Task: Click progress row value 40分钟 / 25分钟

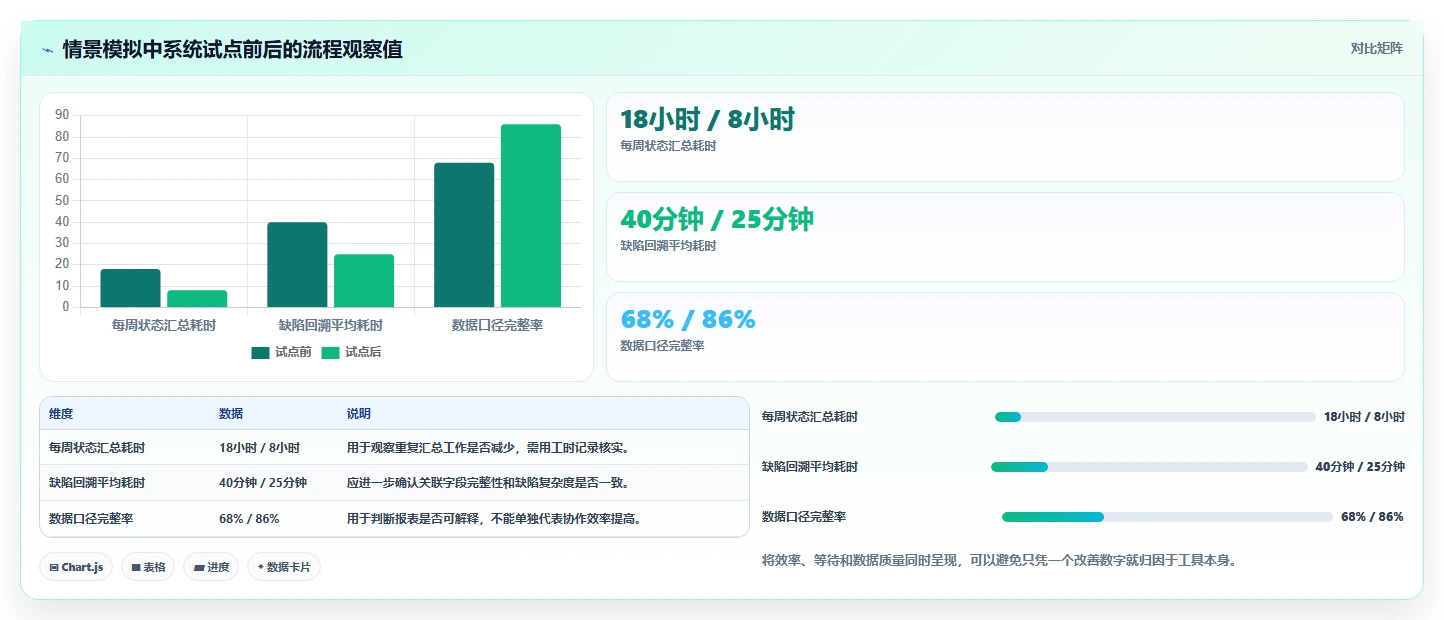Action: pos(1360,467)
